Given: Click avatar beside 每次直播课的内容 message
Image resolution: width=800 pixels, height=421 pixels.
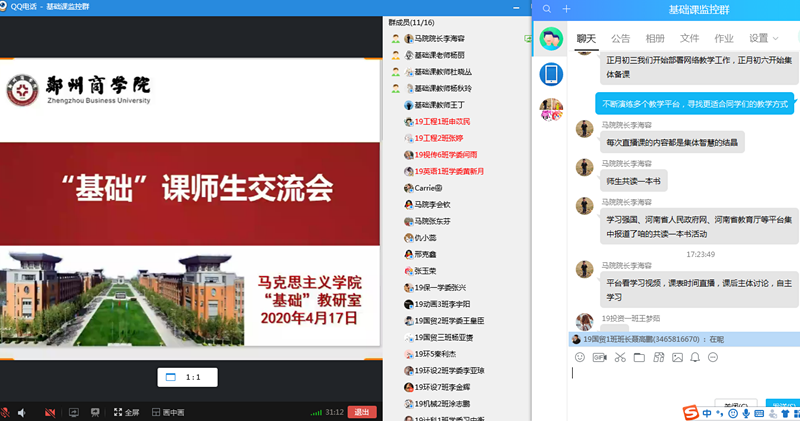Looking at the screenshot, I should [584, 129].
